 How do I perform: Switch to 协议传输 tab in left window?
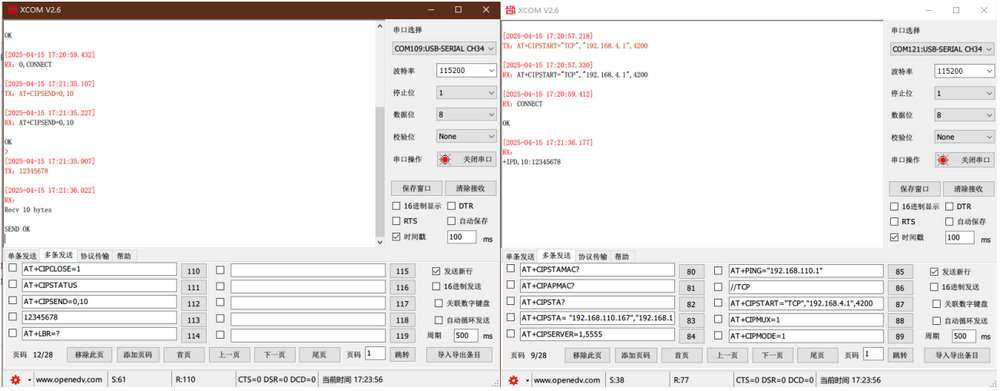click(x=94, y=256)
